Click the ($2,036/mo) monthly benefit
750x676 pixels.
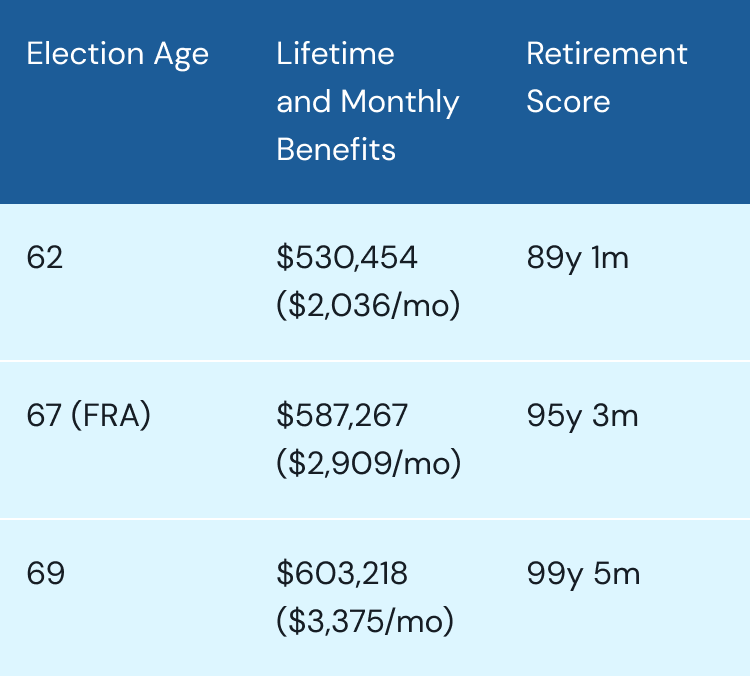(x=368, y=306)
